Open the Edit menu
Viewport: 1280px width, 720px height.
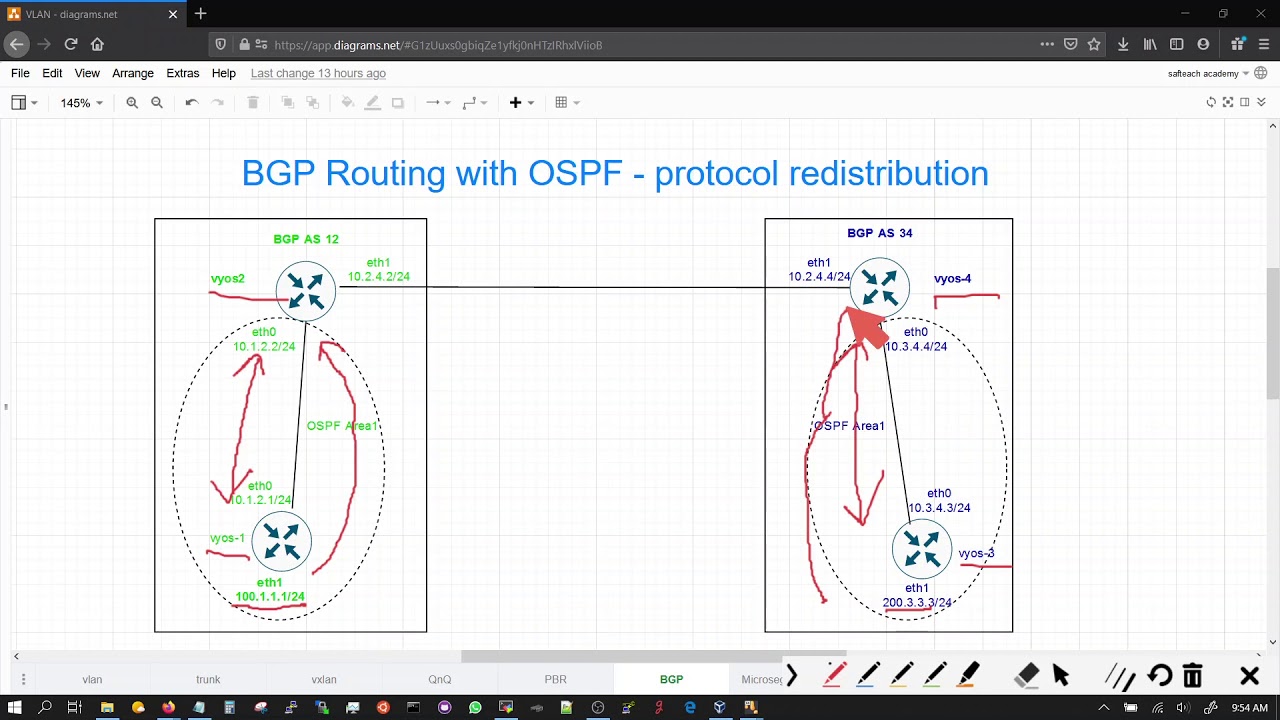click(52, 73)
